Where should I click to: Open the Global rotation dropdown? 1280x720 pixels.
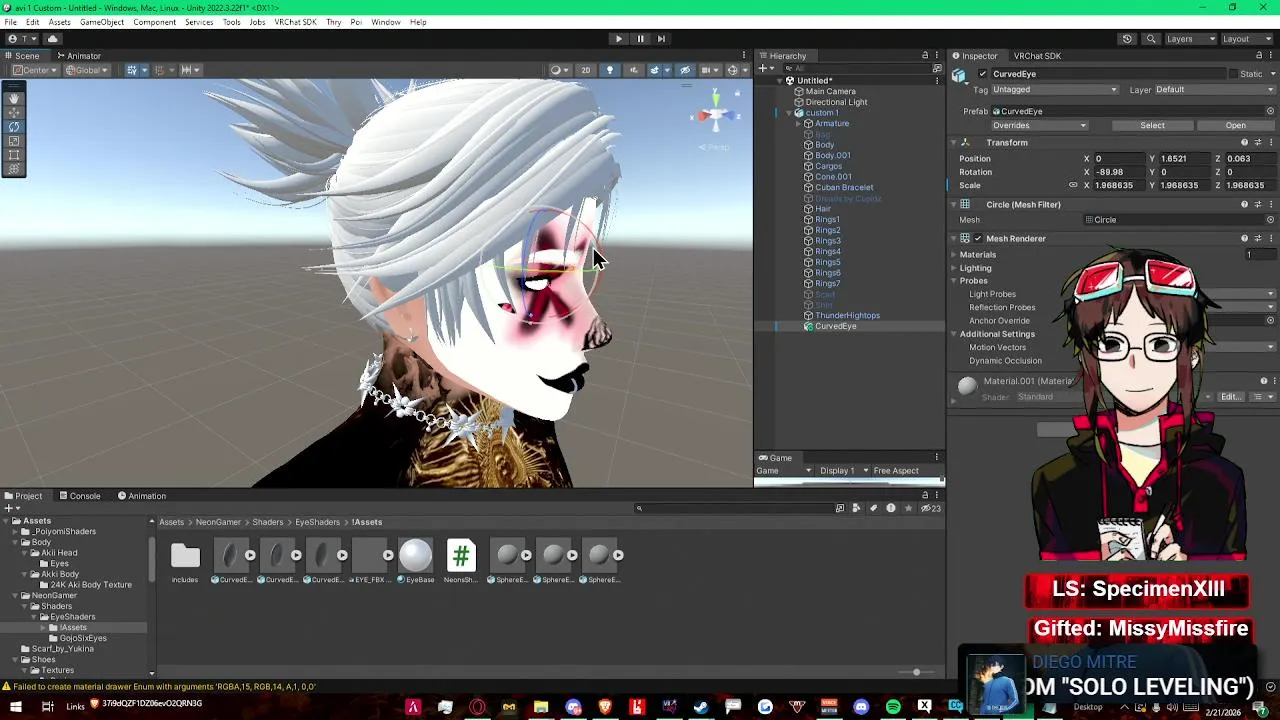click(88, 70)
